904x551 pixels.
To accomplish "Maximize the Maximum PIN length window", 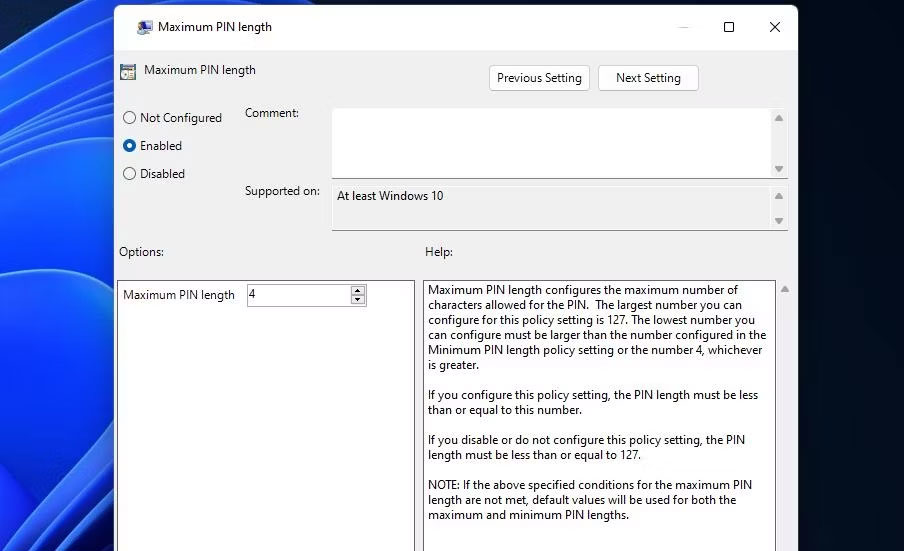I will [x=729, y=27].
